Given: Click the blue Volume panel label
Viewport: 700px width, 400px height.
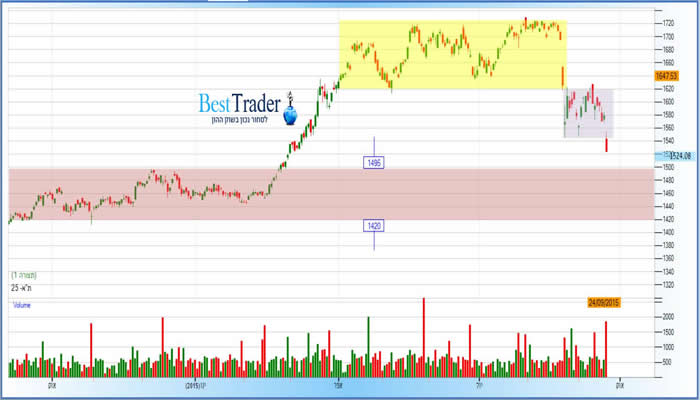Looking at the screenshot, I should point(21,305).
